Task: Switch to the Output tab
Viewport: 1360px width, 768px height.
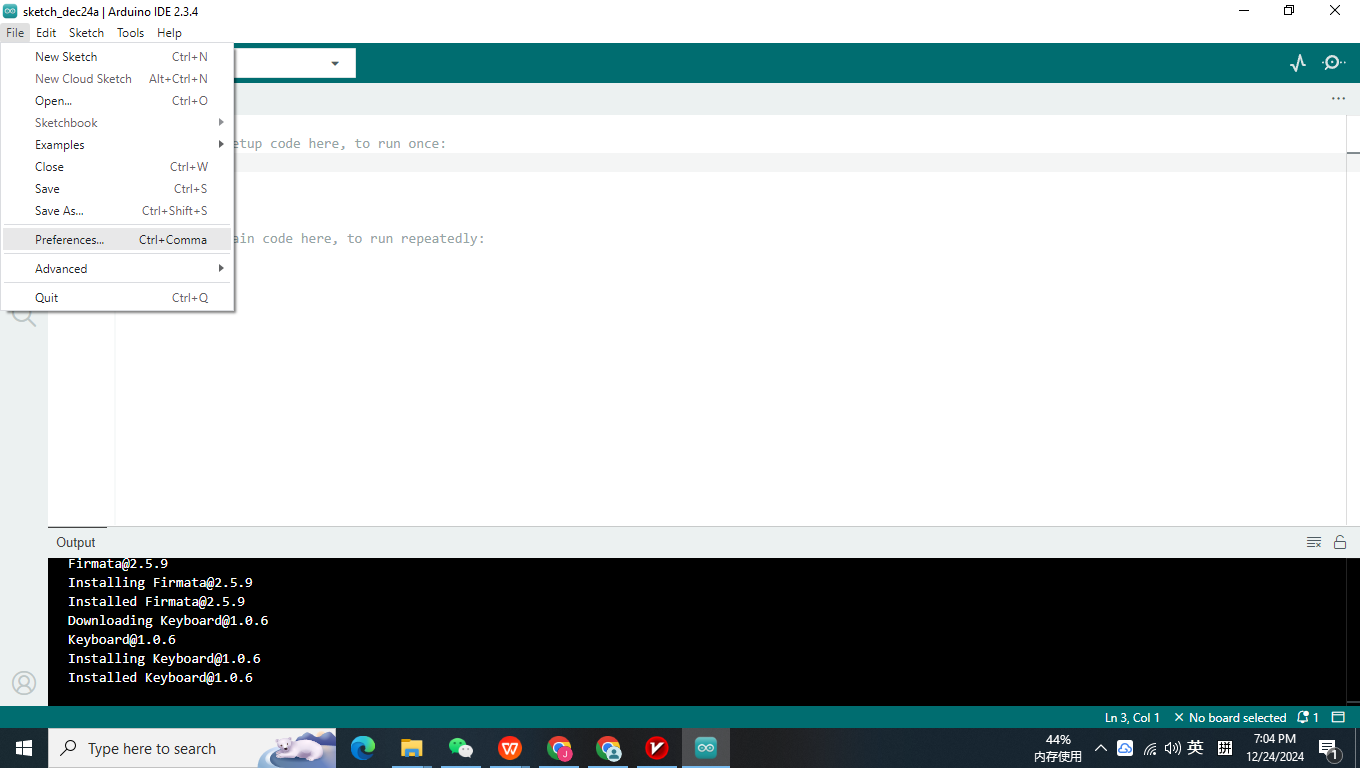Action: point(76,542)
